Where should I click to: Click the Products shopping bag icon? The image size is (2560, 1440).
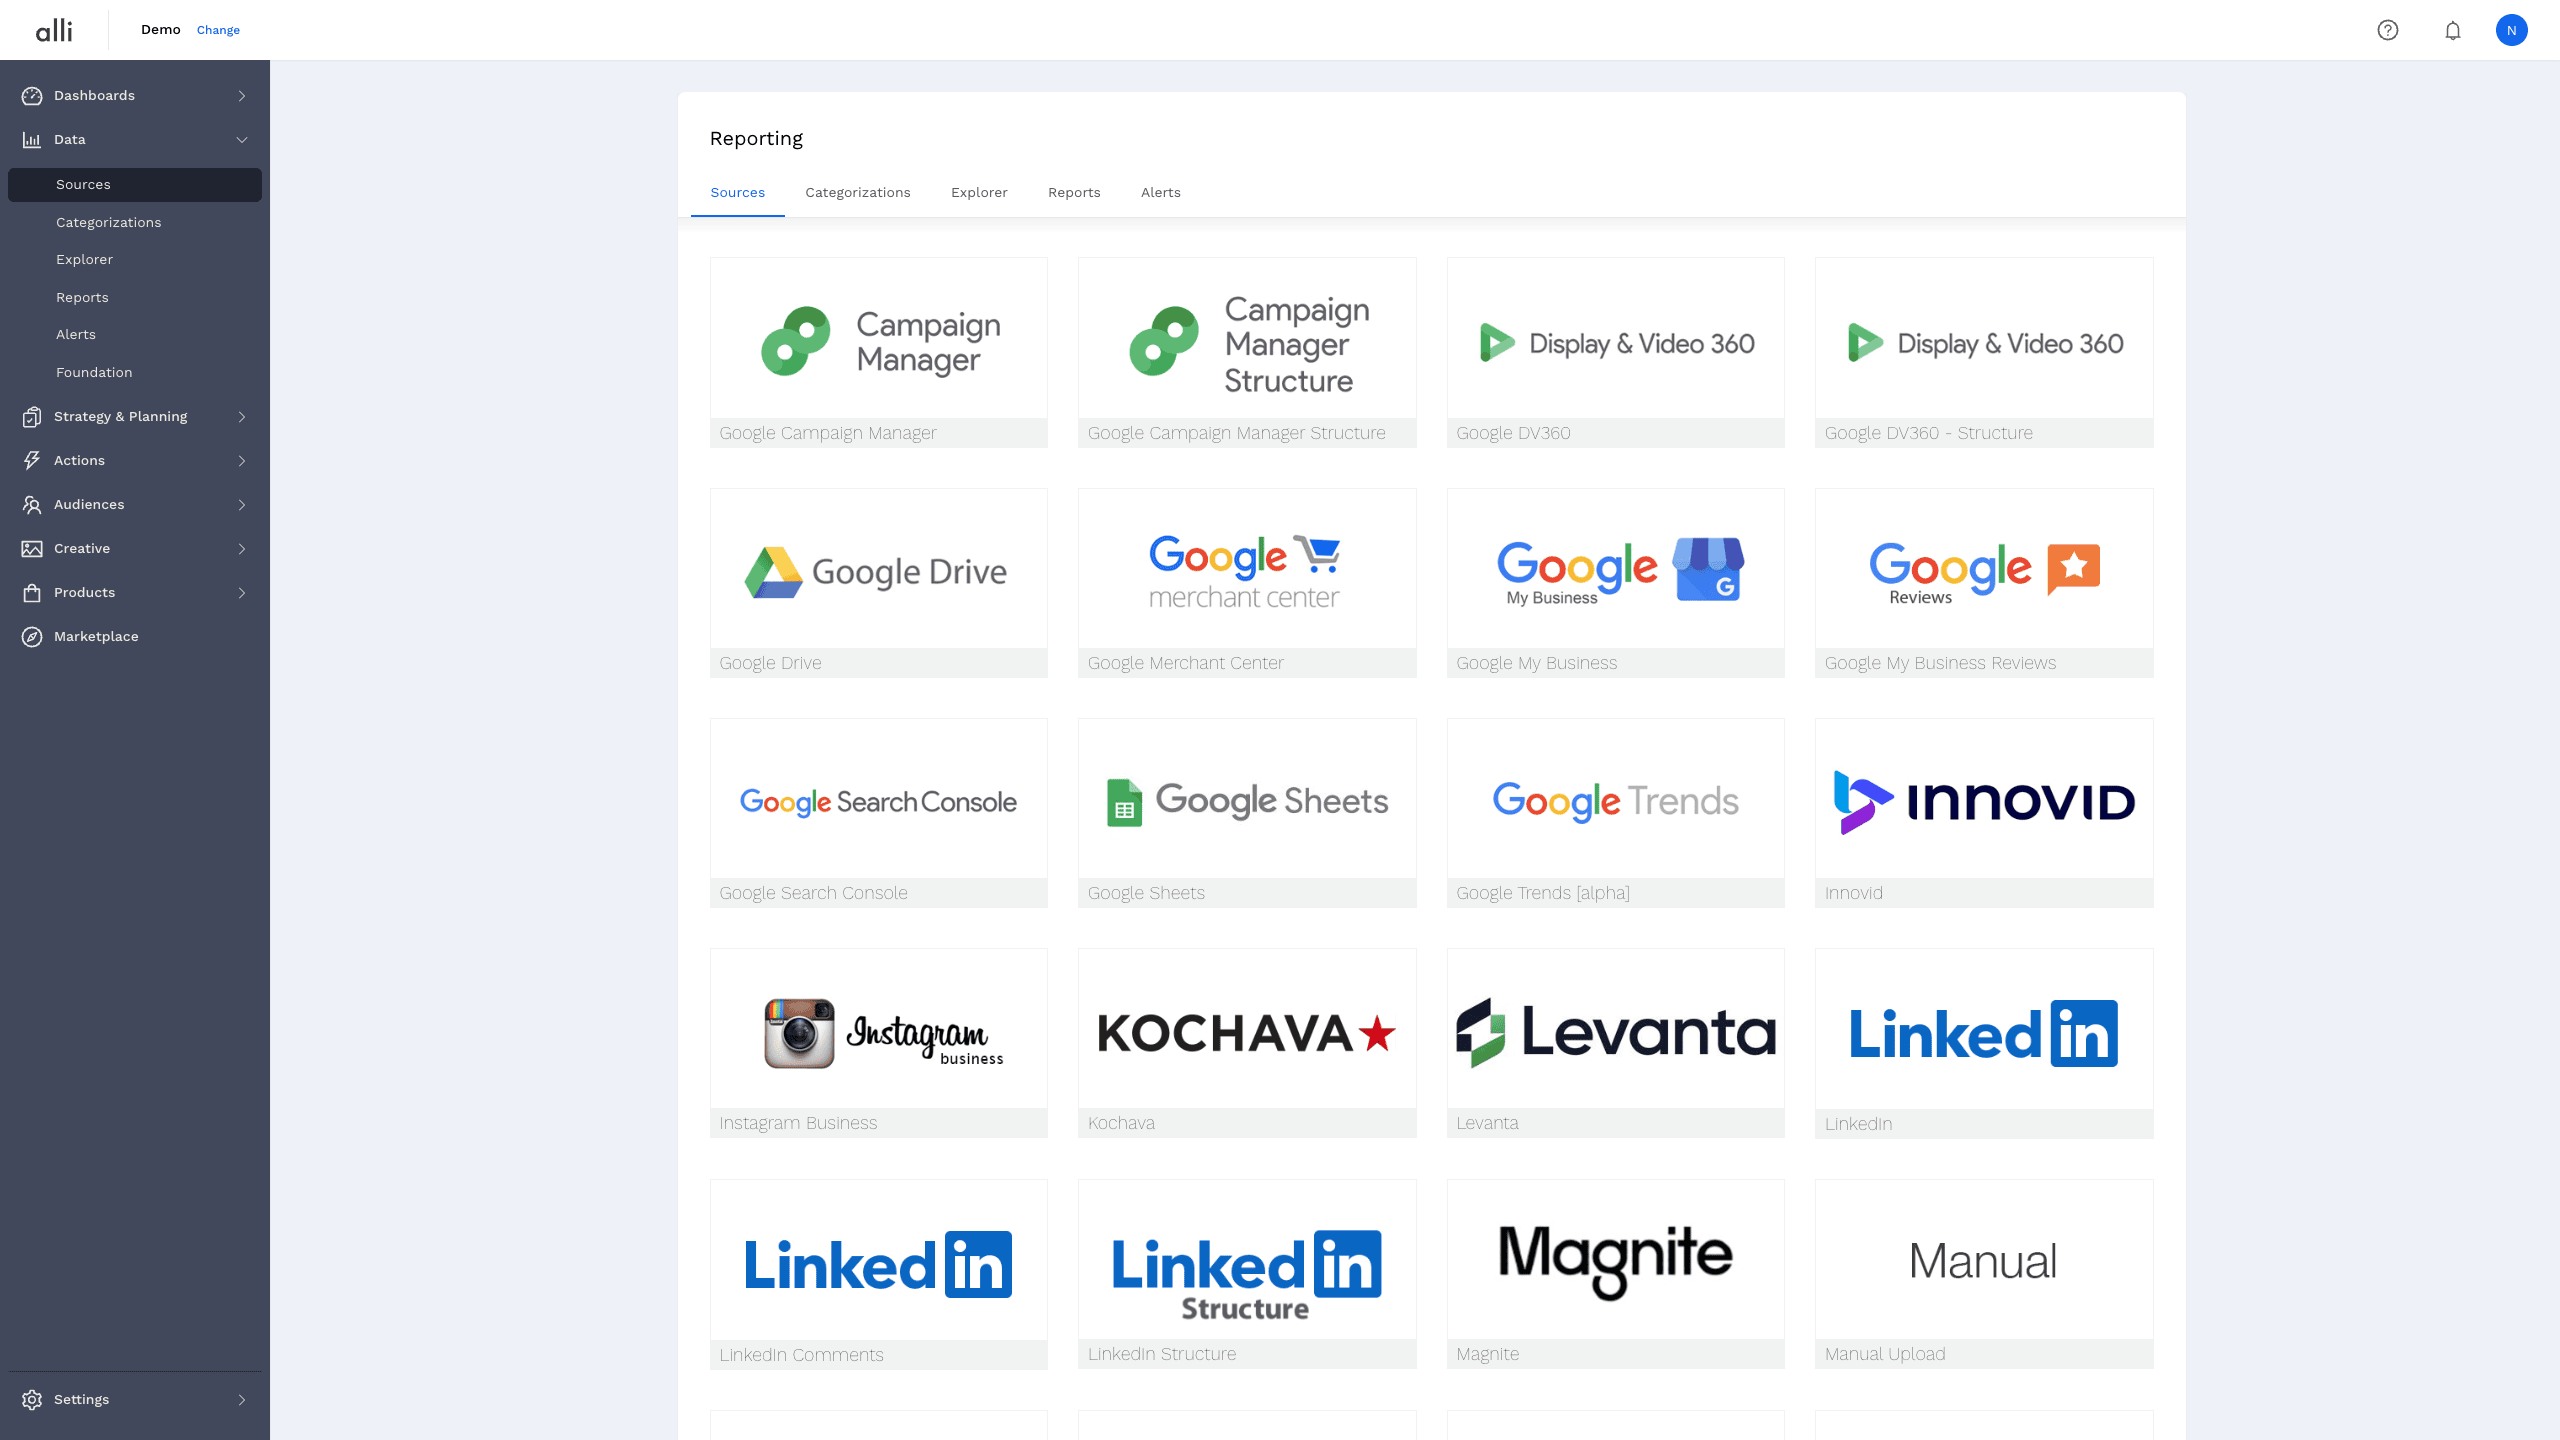32,593
